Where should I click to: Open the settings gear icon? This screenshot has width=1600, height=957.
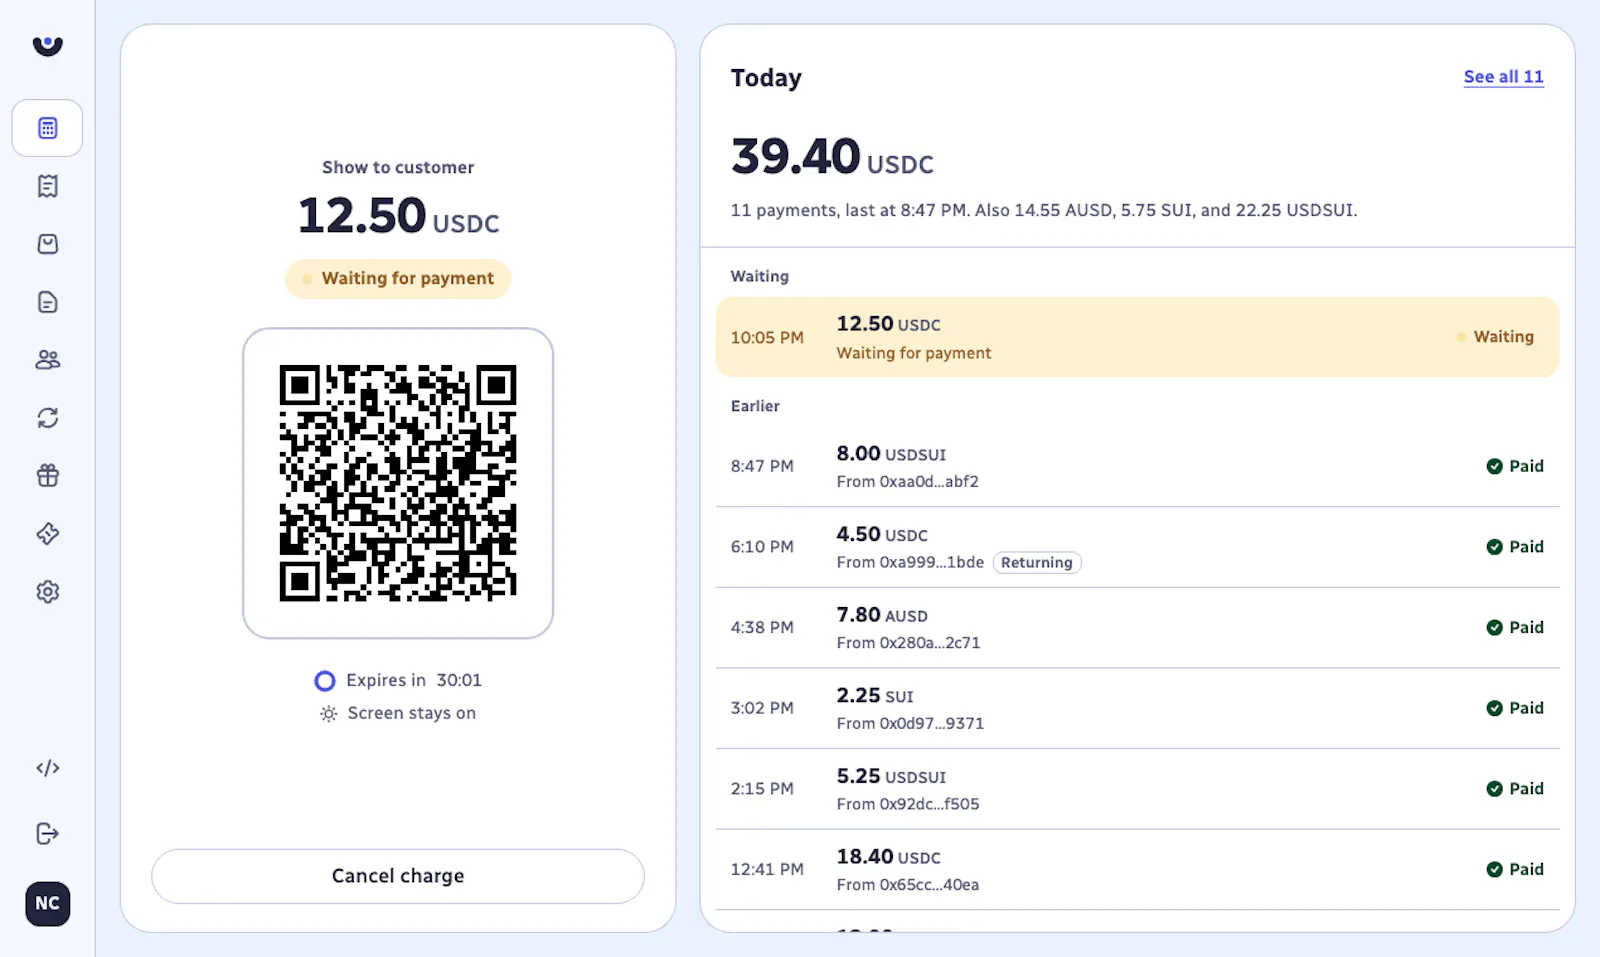click(47, 592)
